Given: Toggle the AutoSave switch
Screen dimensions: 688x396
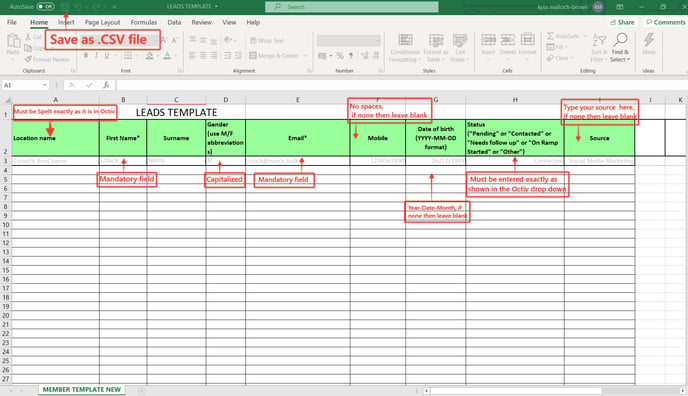Looking at the screenshot, I should (45, 7).
